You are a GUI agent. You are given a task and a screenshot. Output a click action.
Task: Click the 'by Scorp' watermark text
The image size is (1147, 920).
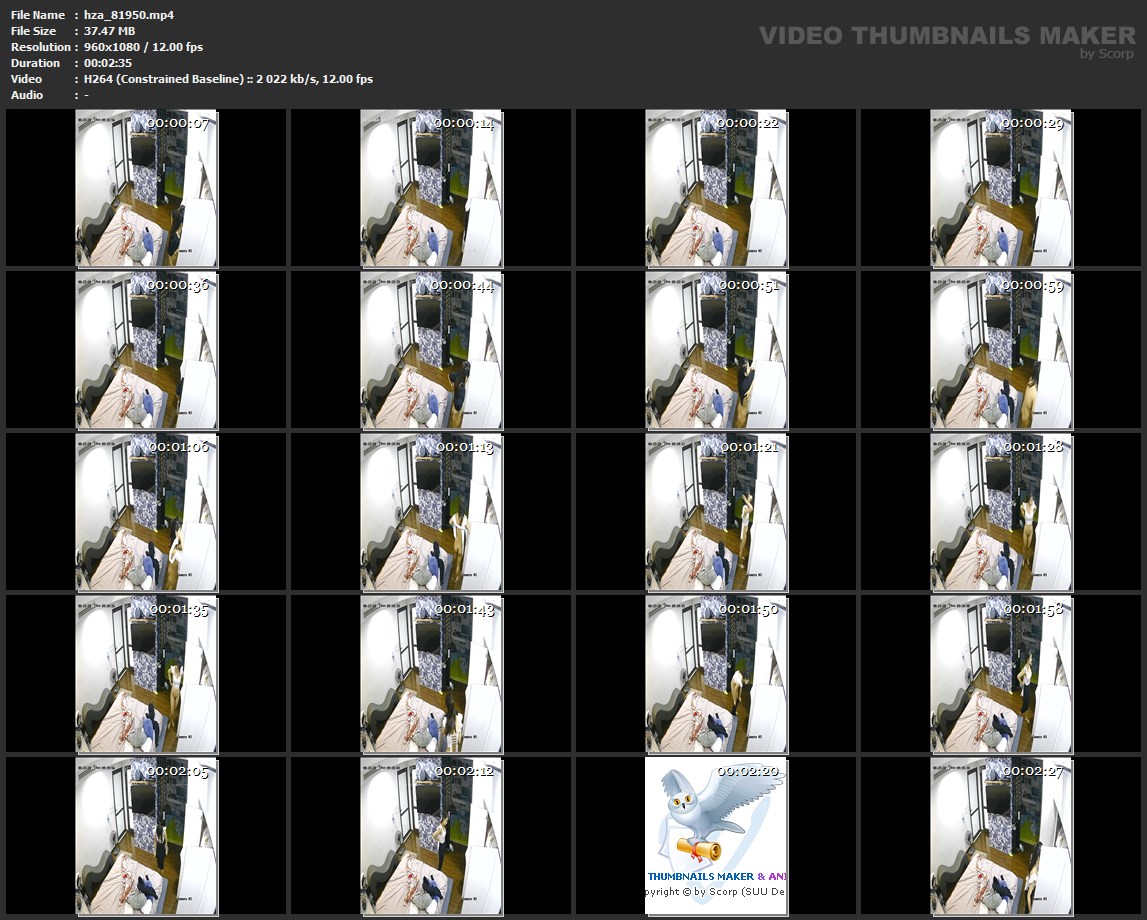[x=1107, y=54]
